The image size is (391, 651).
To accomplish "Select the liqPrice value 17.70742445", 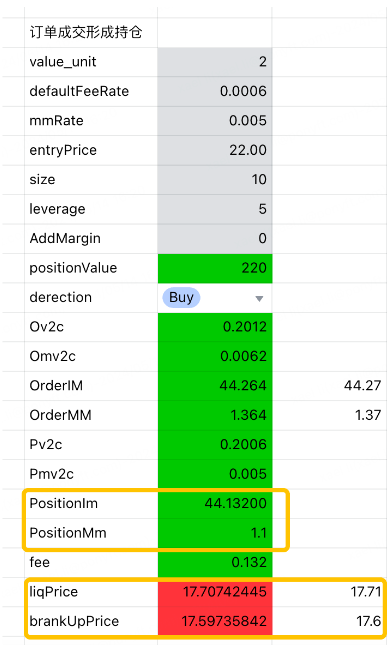I will point(215,592).
